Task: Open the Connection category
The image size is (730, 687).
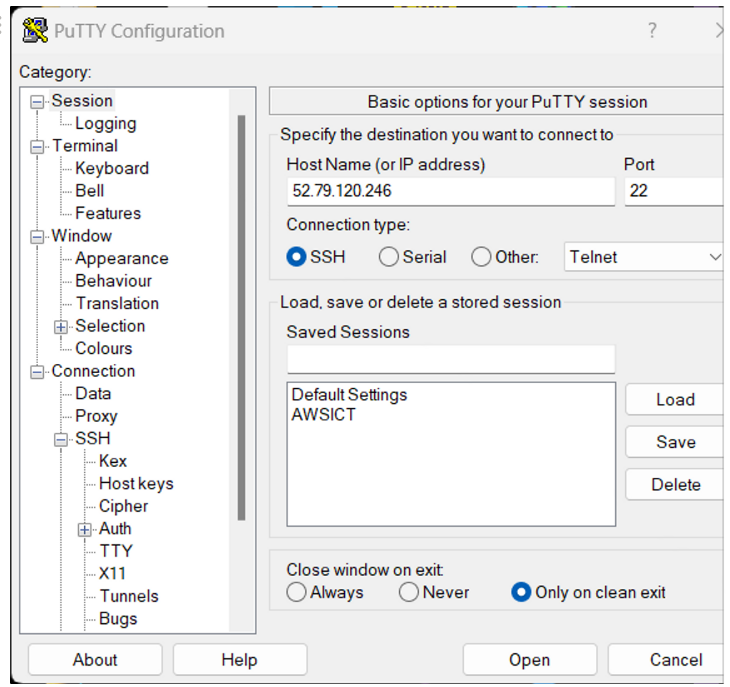Action: click(x=94, y=371)
